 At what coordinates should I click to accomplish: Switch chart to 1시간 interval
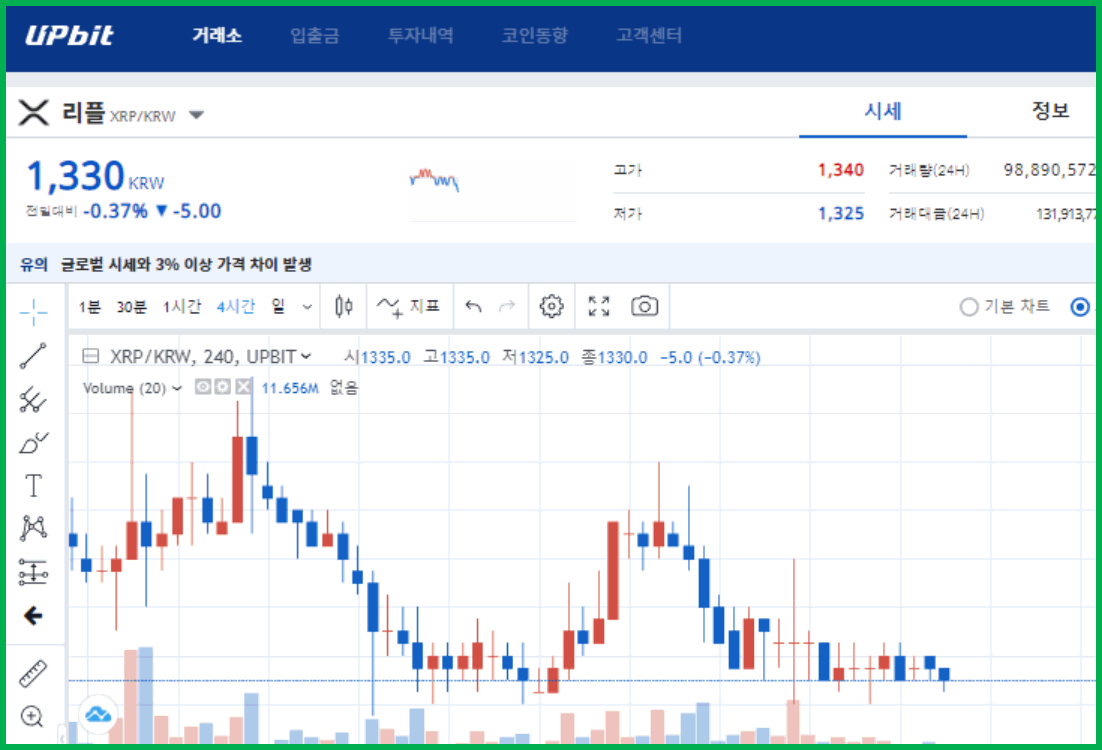pyautogui.click(x=181, y=307)
